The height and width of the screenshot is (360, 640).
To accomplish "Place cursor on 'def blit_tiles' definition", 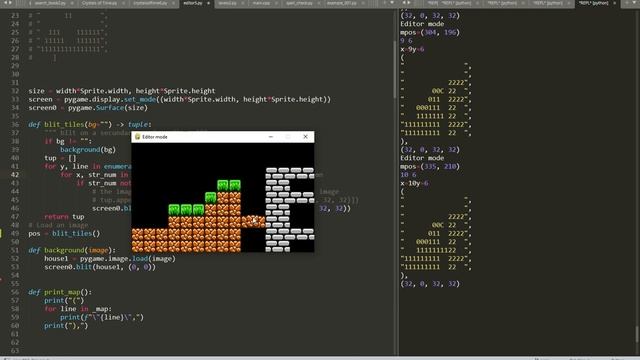I will click(90, 124).
